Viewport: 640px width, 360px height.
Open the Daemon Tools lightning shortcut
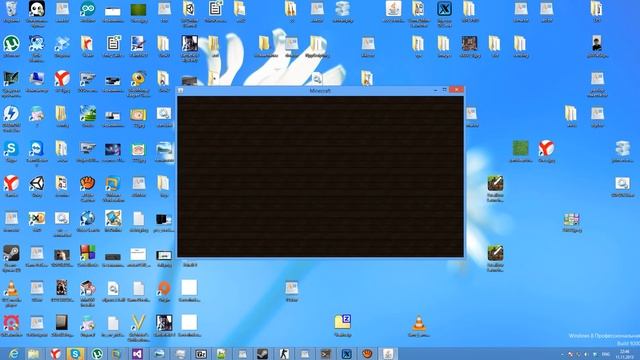point(11,113)
